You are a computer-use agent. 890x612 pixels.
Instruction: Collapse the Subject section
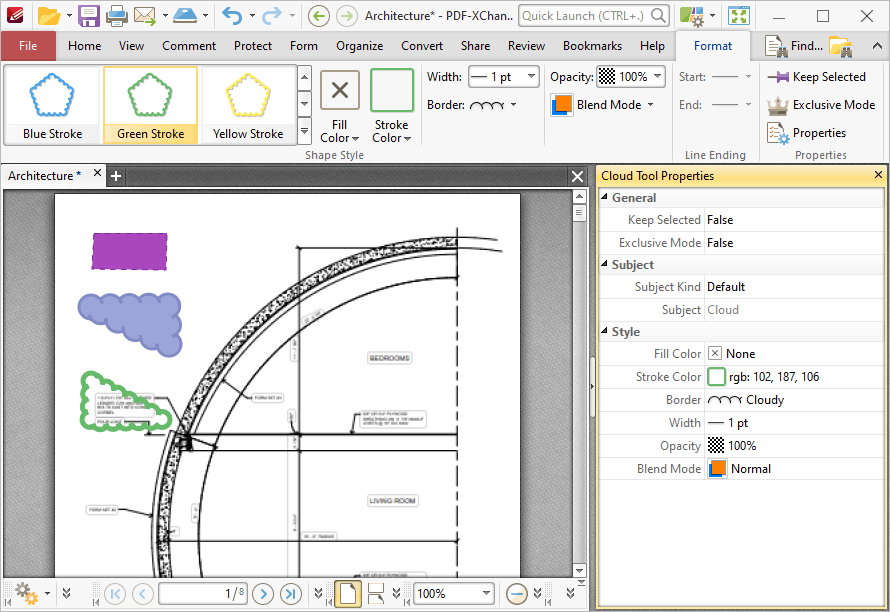pos(604,264)
